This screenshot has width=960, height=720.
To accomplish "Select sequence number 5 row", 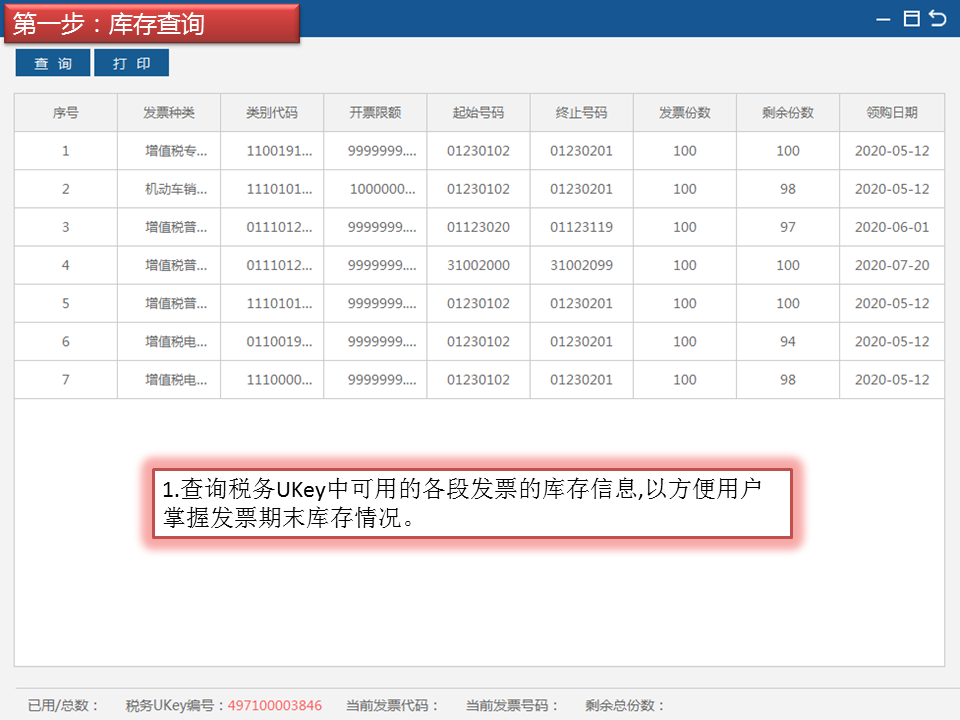I will point(479,304).
